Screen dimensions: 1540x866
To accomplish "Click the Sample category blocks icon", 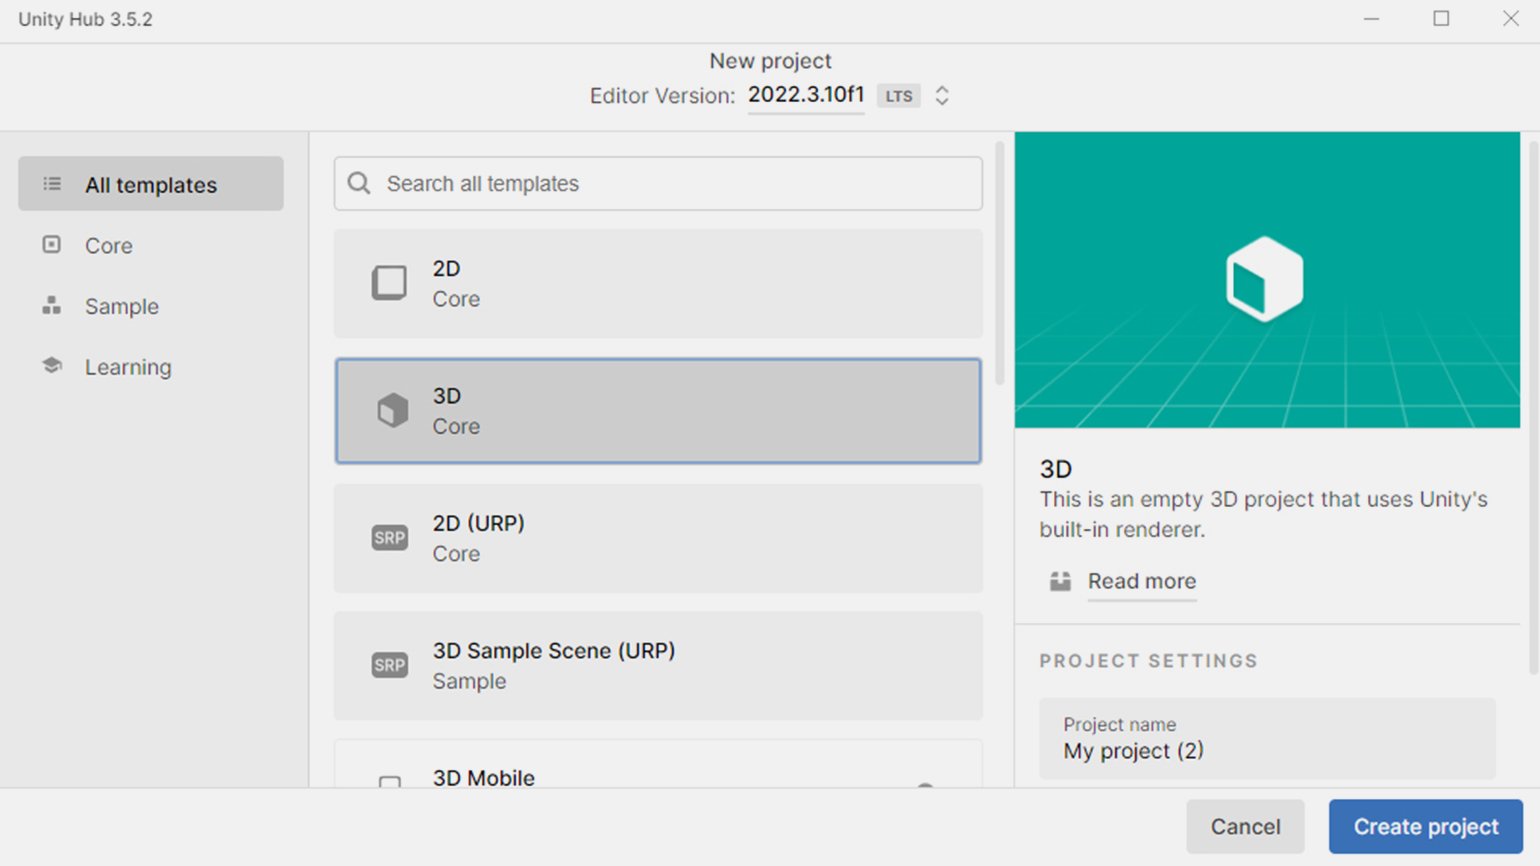I will (52, 306).
